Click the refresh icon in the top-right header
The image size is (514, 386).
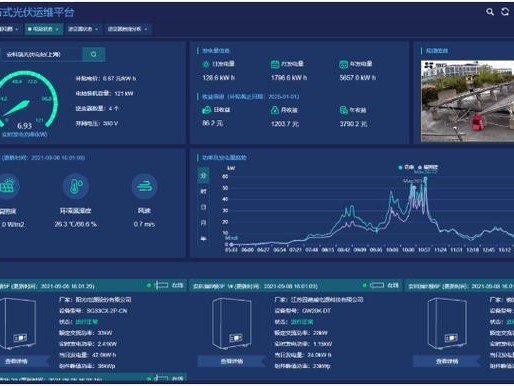click(505, 12)
